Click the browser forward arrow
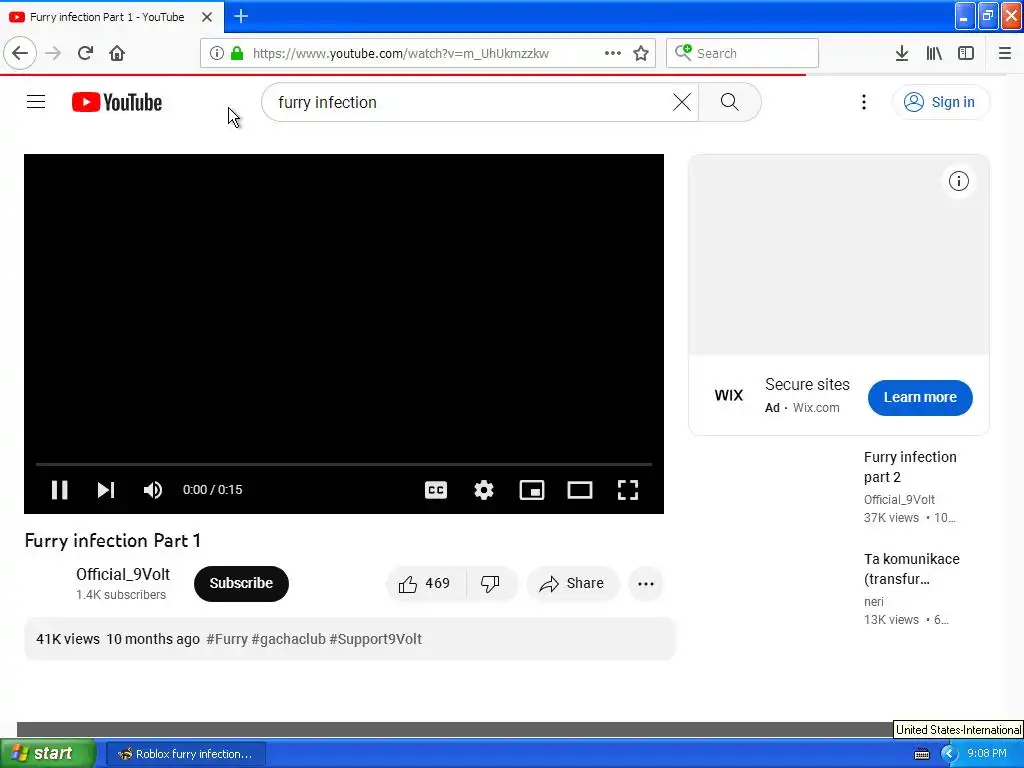The image size is (1024, 768). [53, 53]
